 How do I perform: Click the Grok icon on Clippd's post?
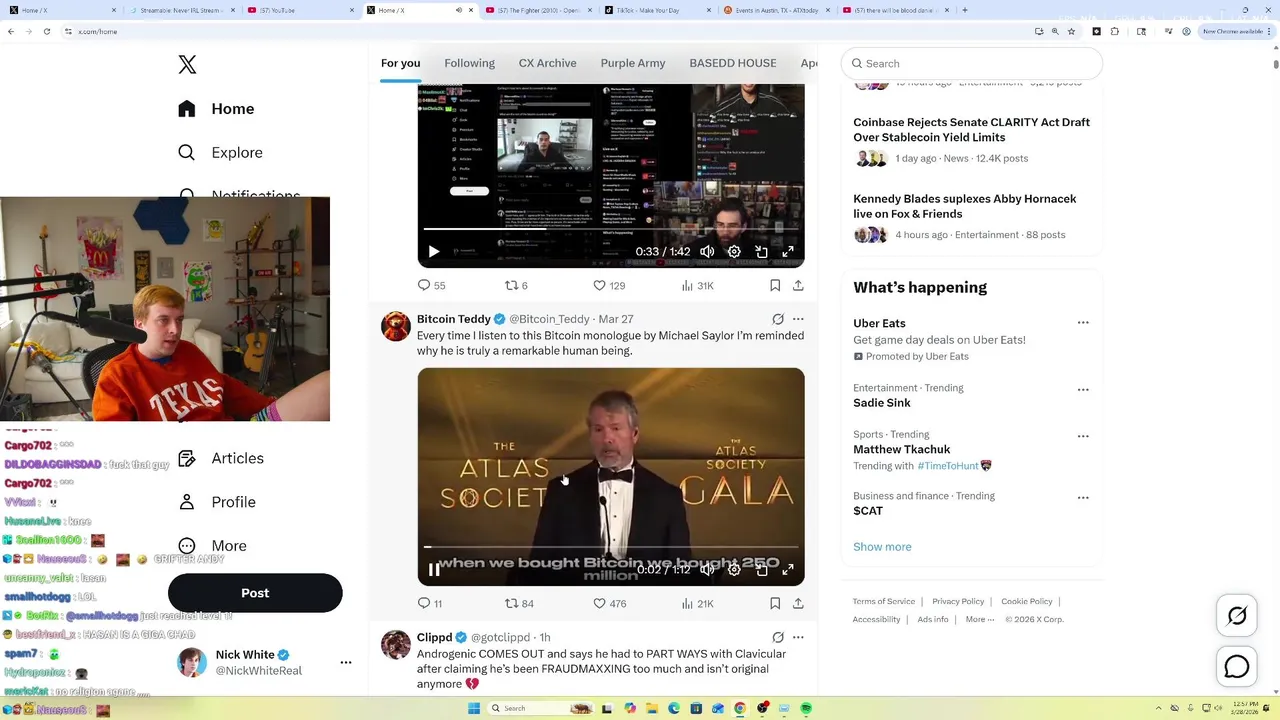pos(778,637)
